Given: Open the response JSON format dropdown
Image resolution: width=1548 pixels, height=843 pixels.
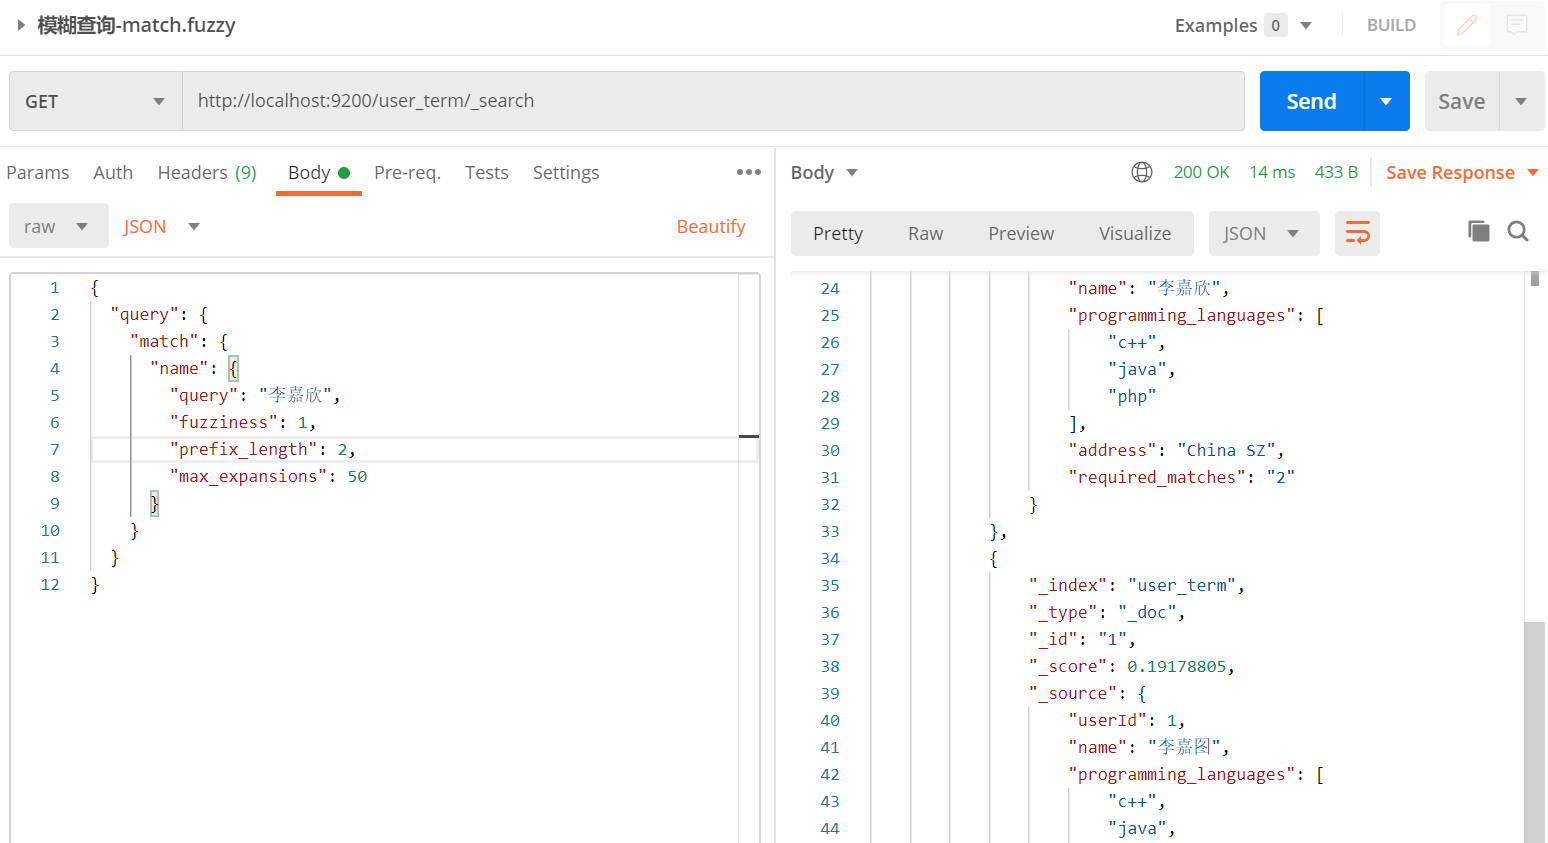Looking at the screenshot, I should coord(1264,233).
